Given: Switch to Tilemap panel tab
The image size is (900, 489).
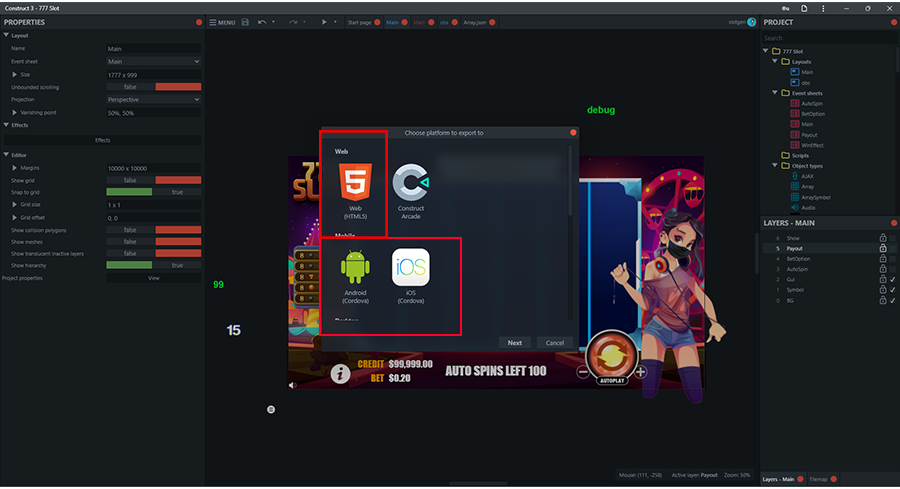Looking at the screenshot, I should 818,479.
